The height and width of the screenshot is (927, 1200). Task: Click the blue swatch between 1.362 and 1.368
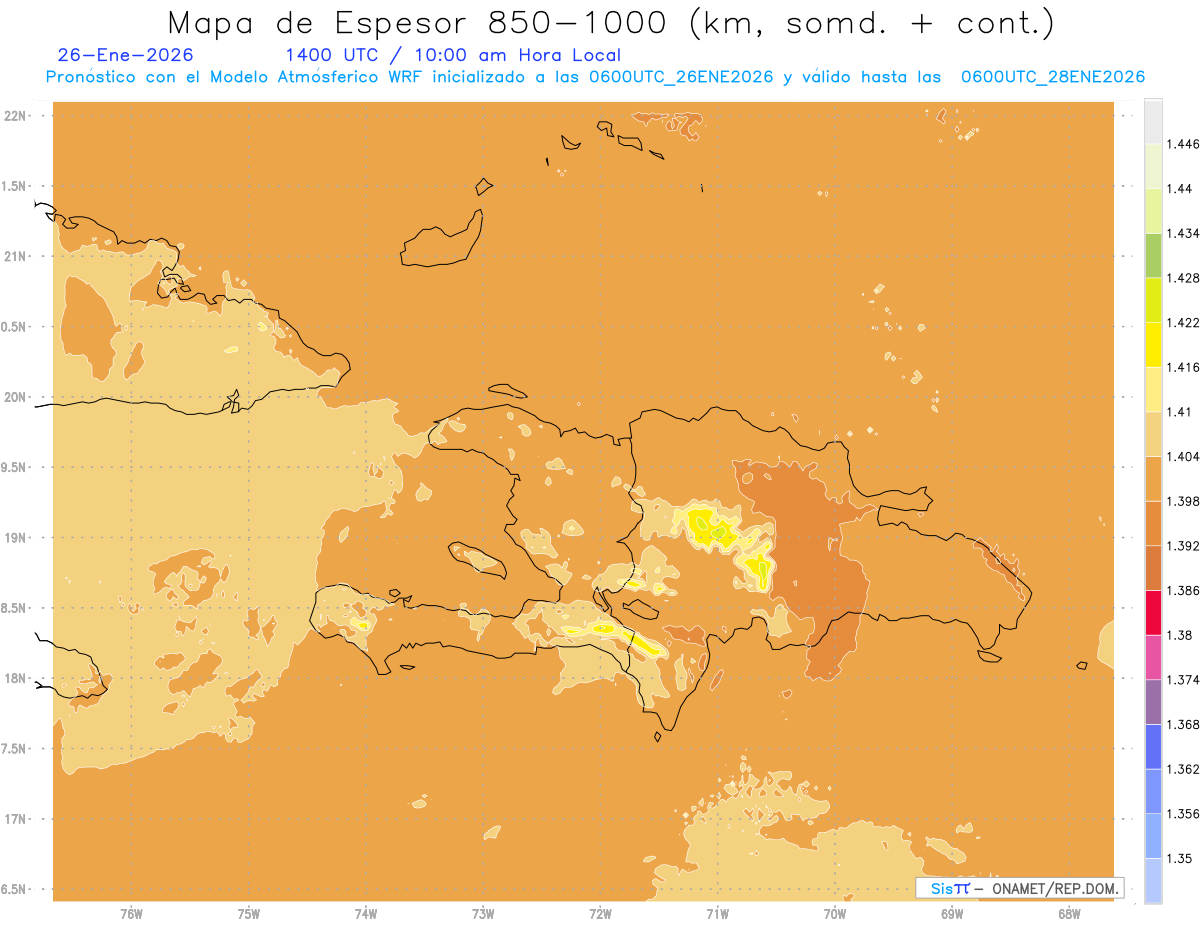click(1153, 747)
